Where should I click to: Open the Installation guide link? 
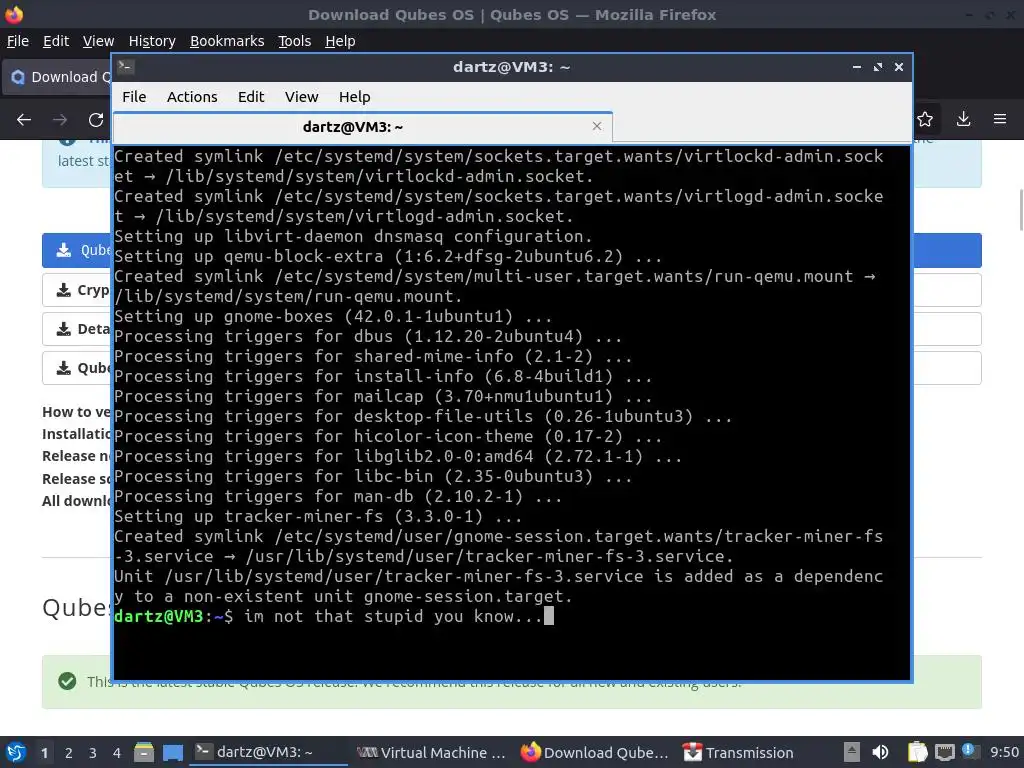76,434
